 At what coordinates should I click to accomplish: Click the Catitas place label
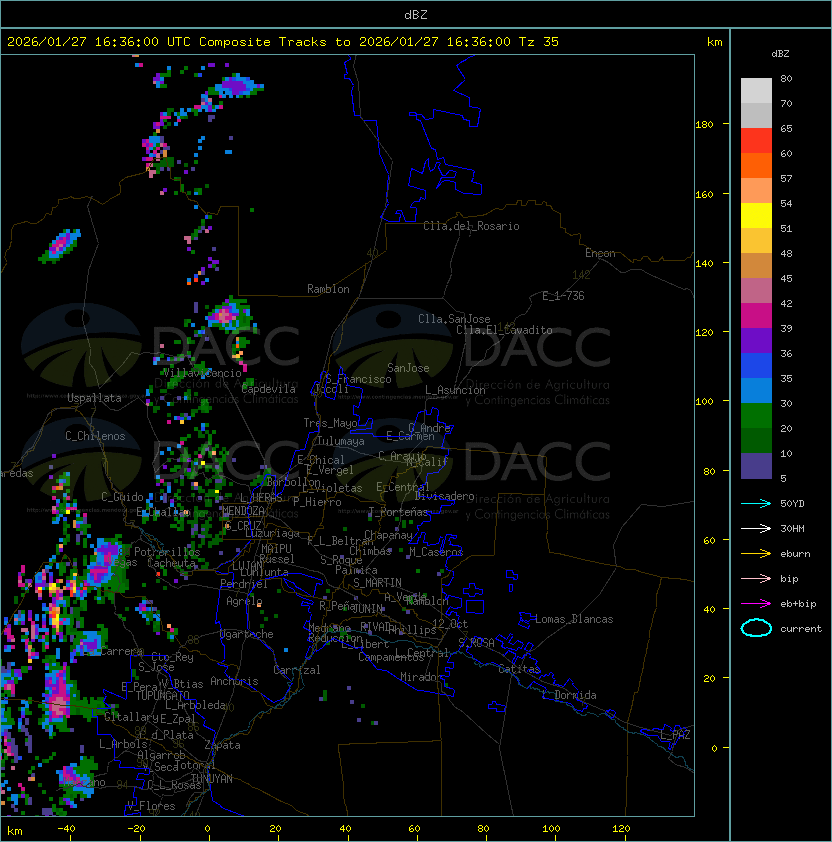click(x=519, y=669)
